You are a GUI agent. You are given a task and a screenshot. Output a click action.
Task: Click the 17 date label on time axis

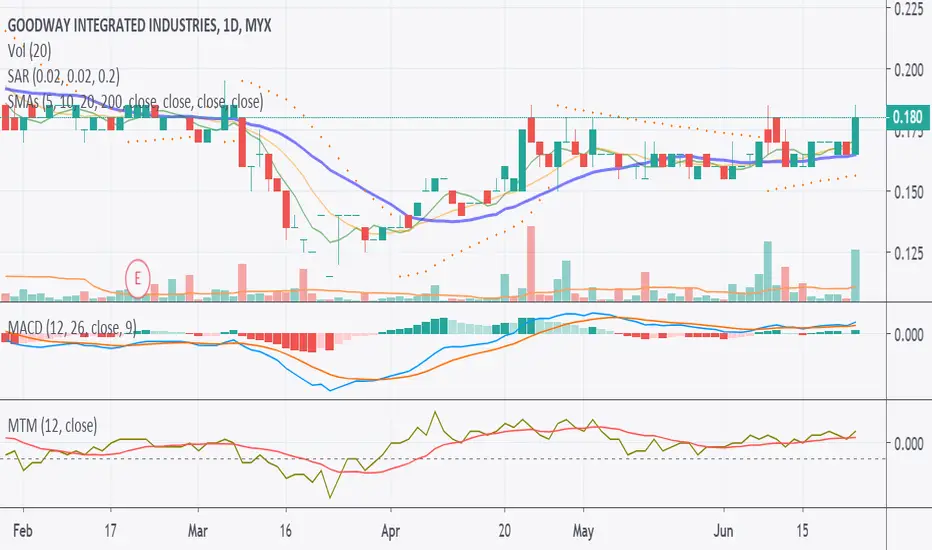(110, 530)
